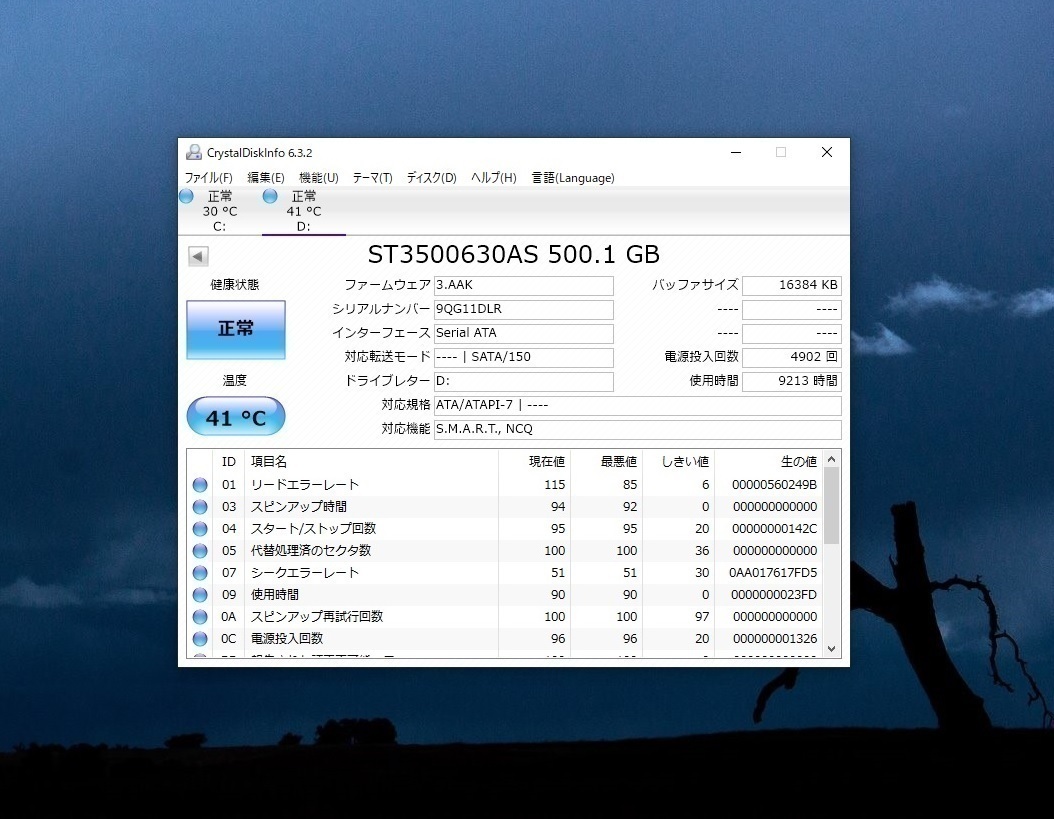Select the C: drive health status icon
1054x819 pixels.
[186, 196]
